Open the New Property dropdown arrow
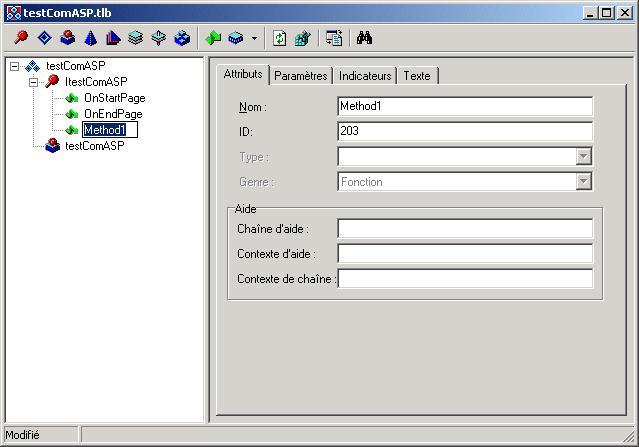The height and width of the screenshot is (447, 639). 254,39
